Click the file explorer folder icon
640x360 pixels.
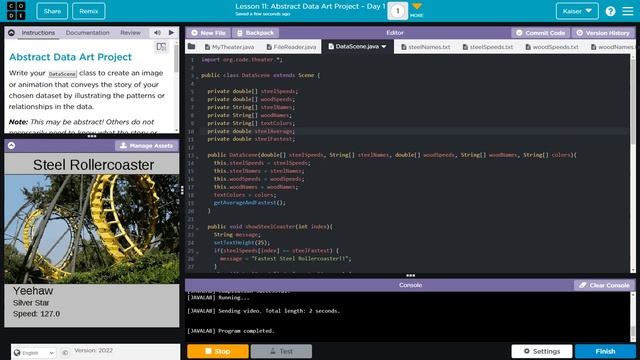click(191, 47)
